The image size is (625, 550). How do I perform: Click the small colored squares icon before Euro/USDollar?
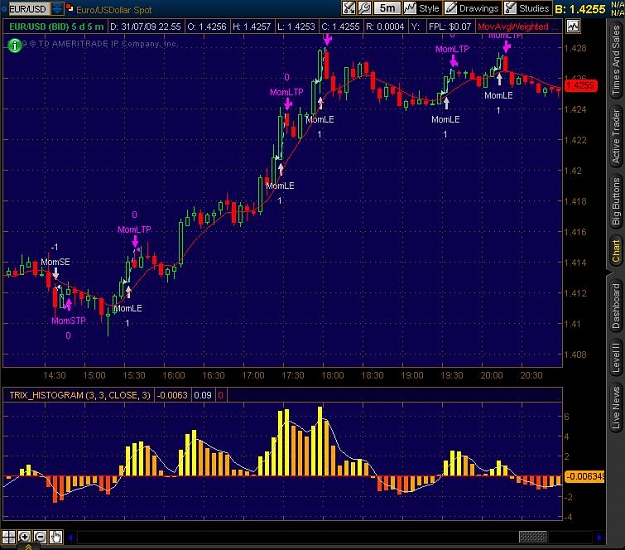click(70, 8)
